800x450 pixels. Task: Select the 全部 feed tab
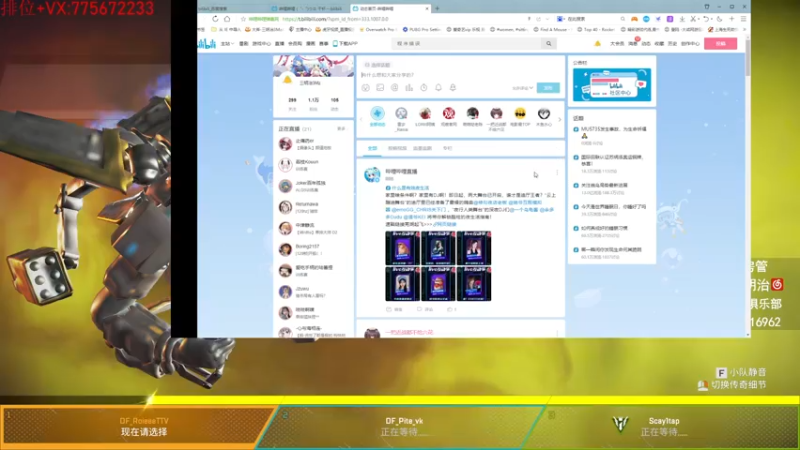tap(372, 148)
